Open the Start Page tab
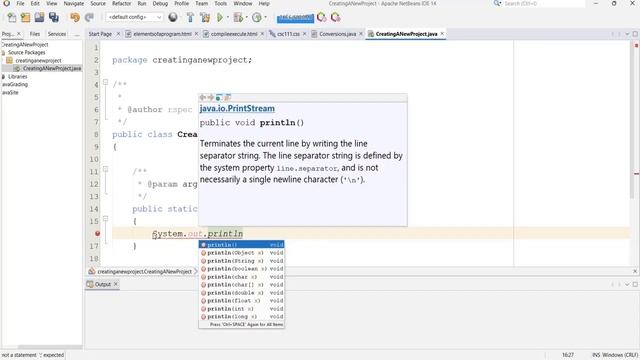The image size is (640, 360). pos(100,34)
